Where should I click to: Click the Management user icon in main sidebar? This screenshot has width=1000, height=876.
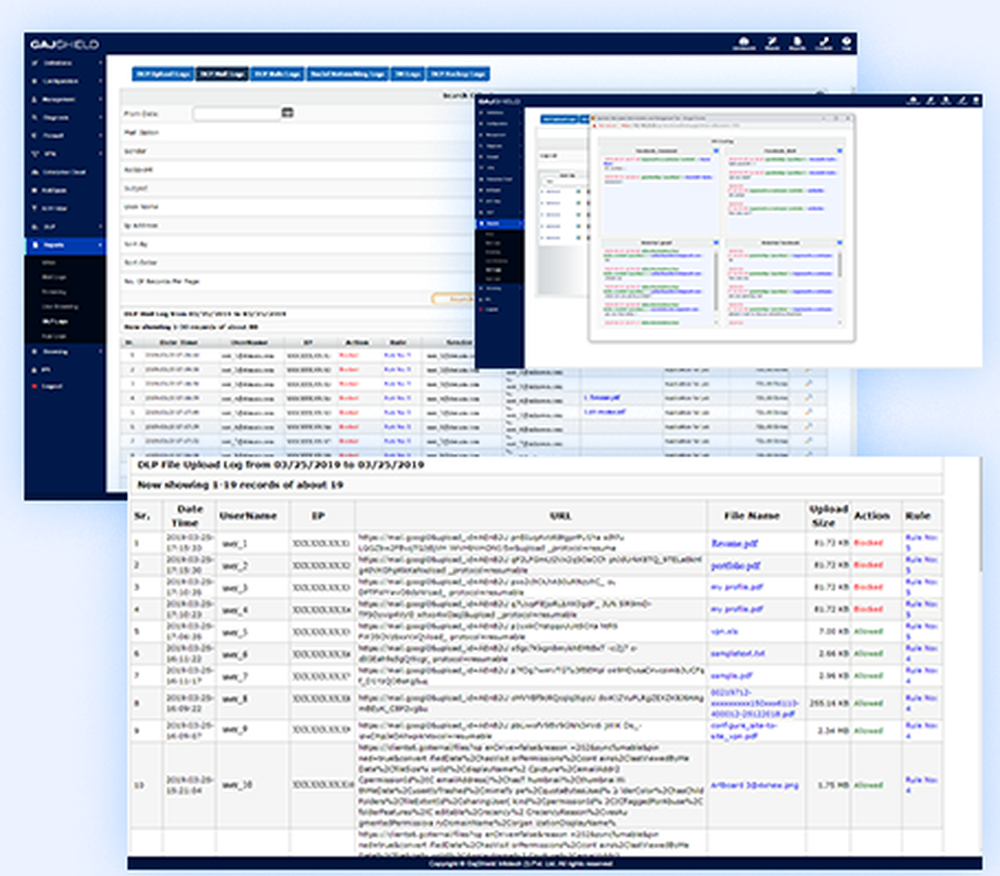coord(35,99)
